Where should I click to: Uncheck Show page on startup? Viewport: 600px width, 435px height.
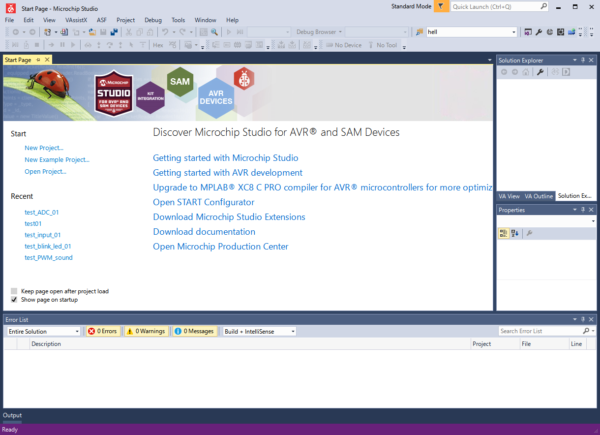coord(14,299)
